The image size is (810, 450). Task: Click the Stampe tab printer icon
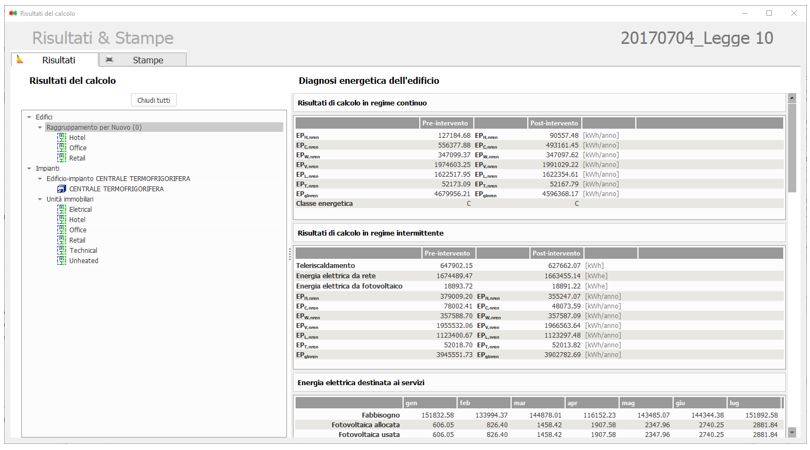pyautogui.click(x=109, y=60)
